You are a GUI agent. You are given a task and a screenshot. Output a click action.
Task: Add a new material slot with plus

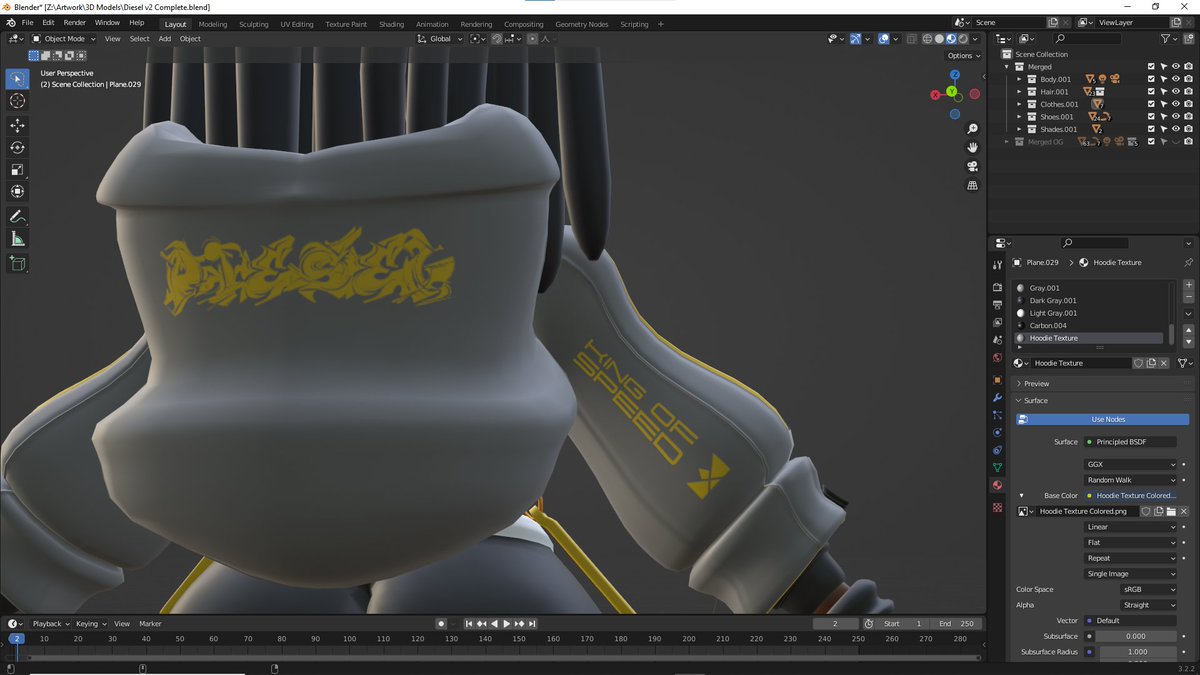(x=1188, y=285)
